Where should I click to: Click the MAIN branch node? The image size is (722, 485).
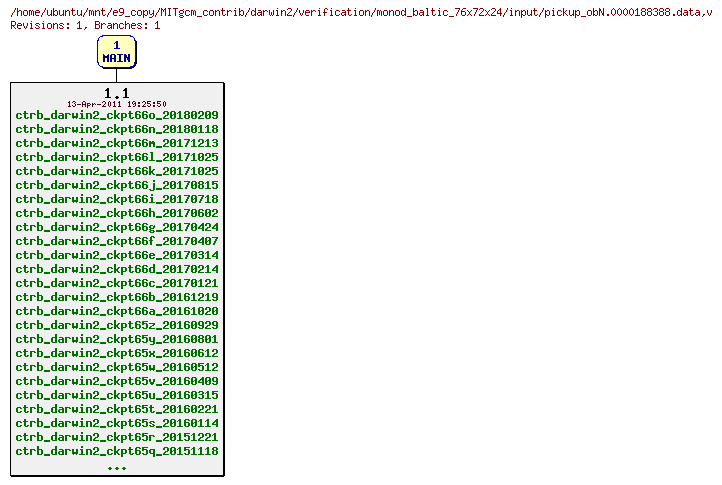[x=116, y=52]
